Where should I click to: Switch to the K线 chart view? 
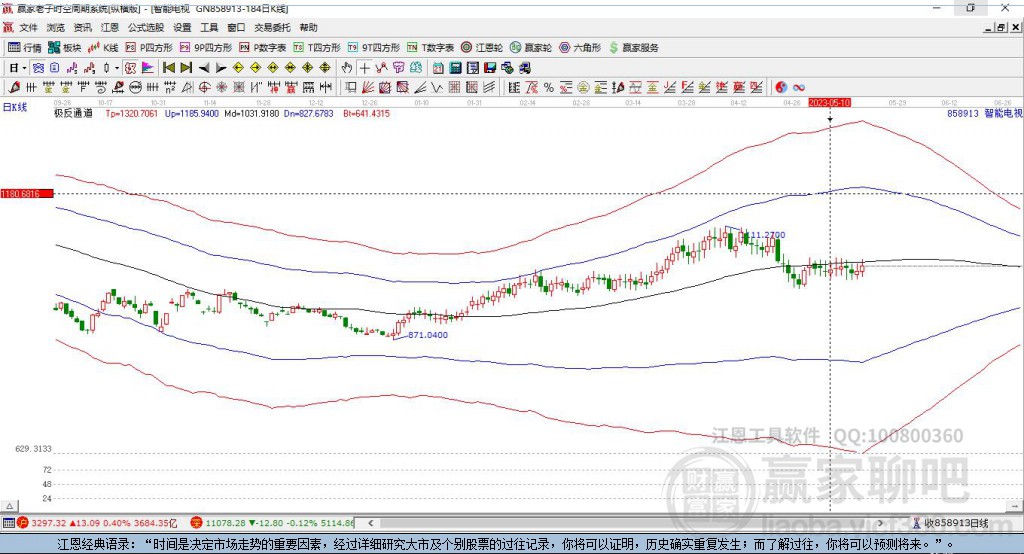pos(103,48)
